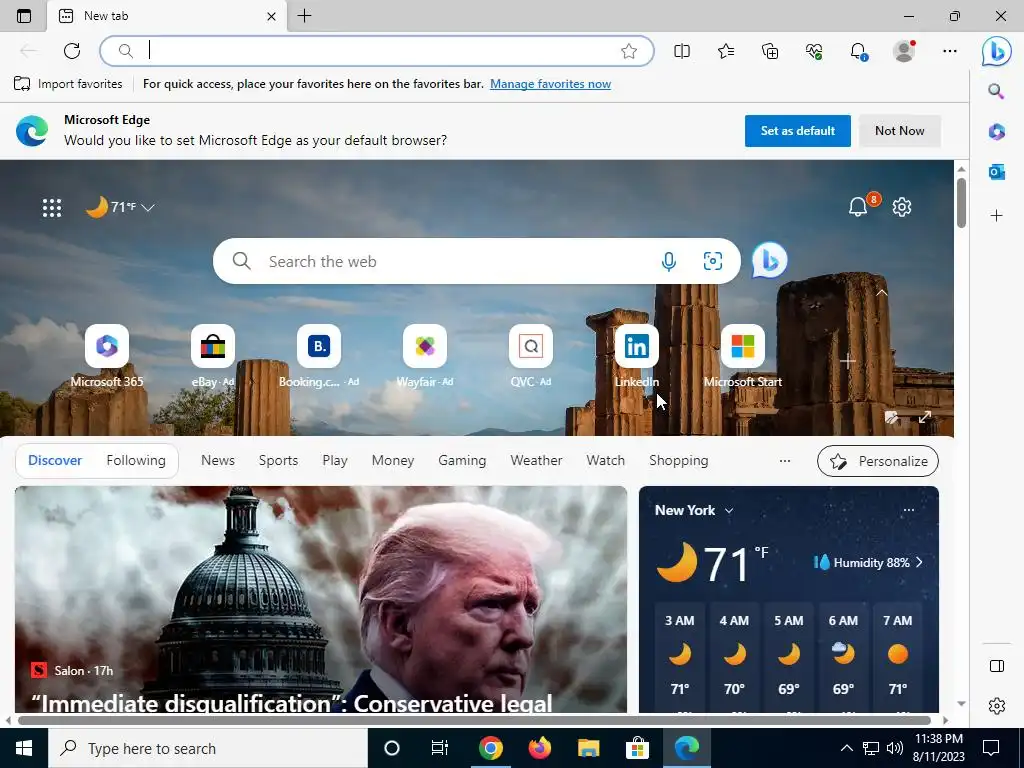
Task: Click Manage favorites now link
Action: tap(551, 84)
